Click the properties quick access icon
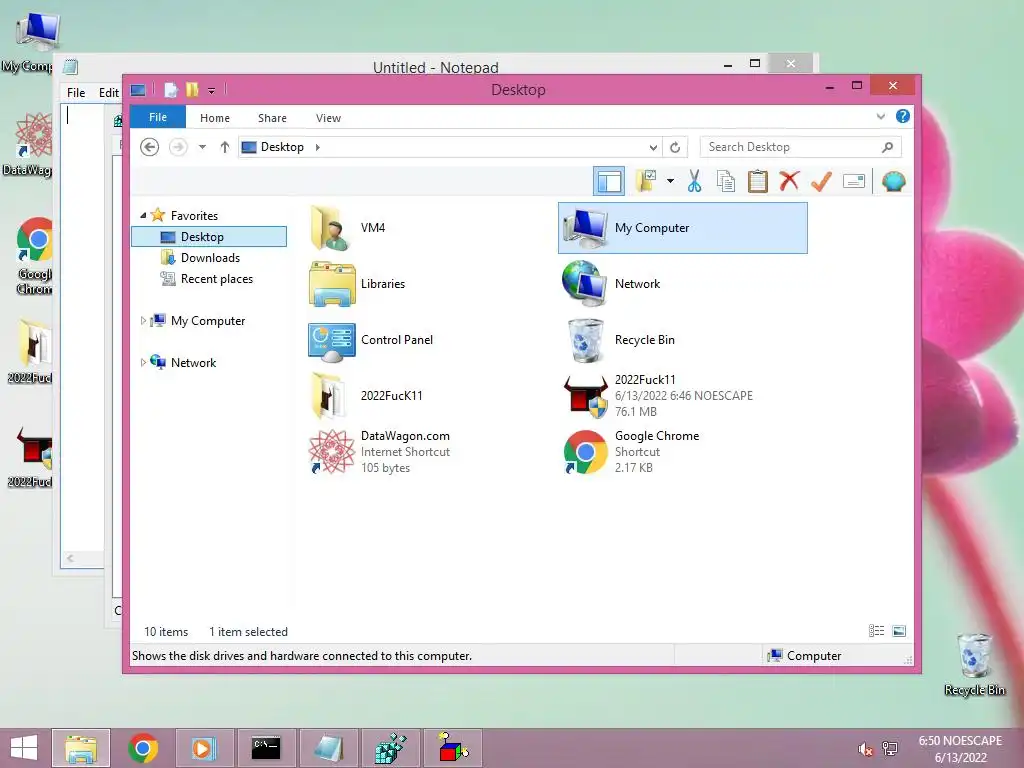The width and height of the screenshot is (1024, 768). [x=170, y=89]
